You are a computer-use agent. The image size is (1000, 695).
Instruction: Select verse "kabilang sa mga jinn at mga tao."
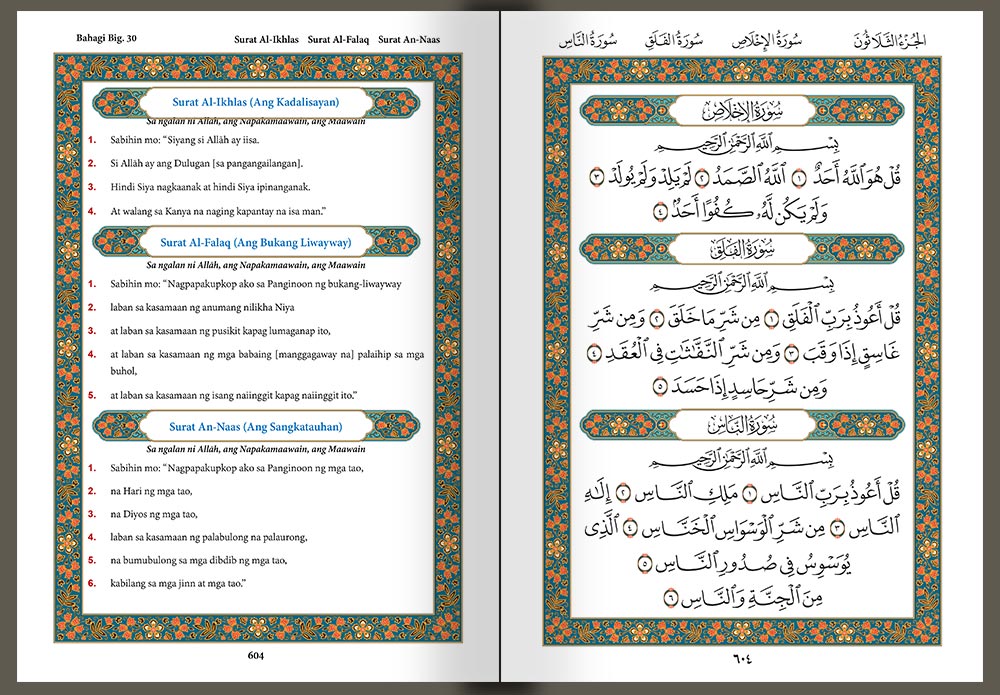pos(178,583)
